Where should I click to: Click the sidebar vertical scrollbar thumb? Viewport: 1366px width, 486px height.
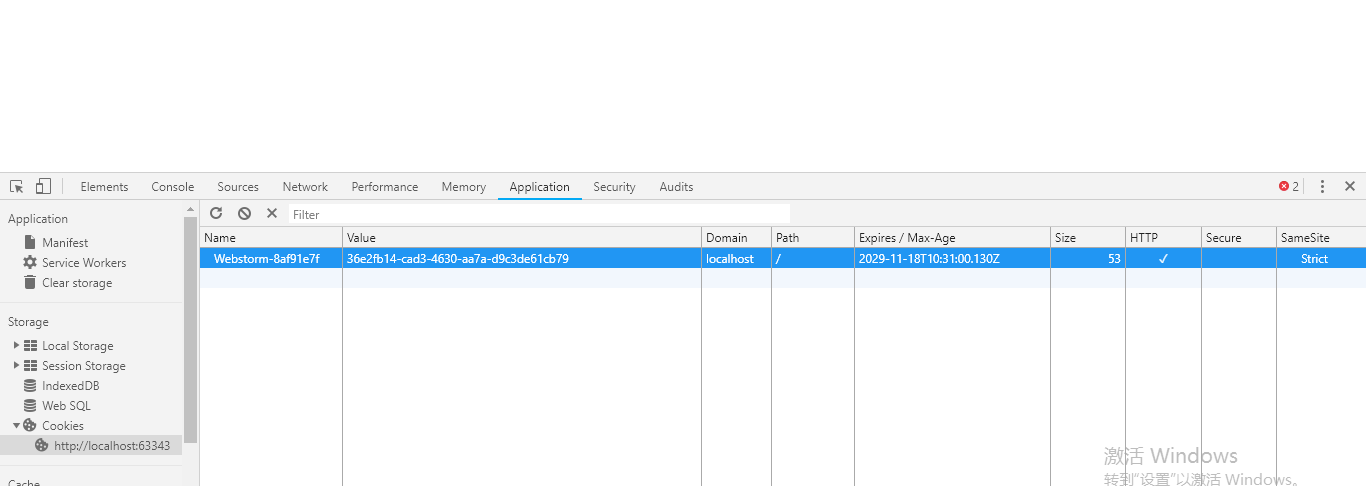(191, 330)
